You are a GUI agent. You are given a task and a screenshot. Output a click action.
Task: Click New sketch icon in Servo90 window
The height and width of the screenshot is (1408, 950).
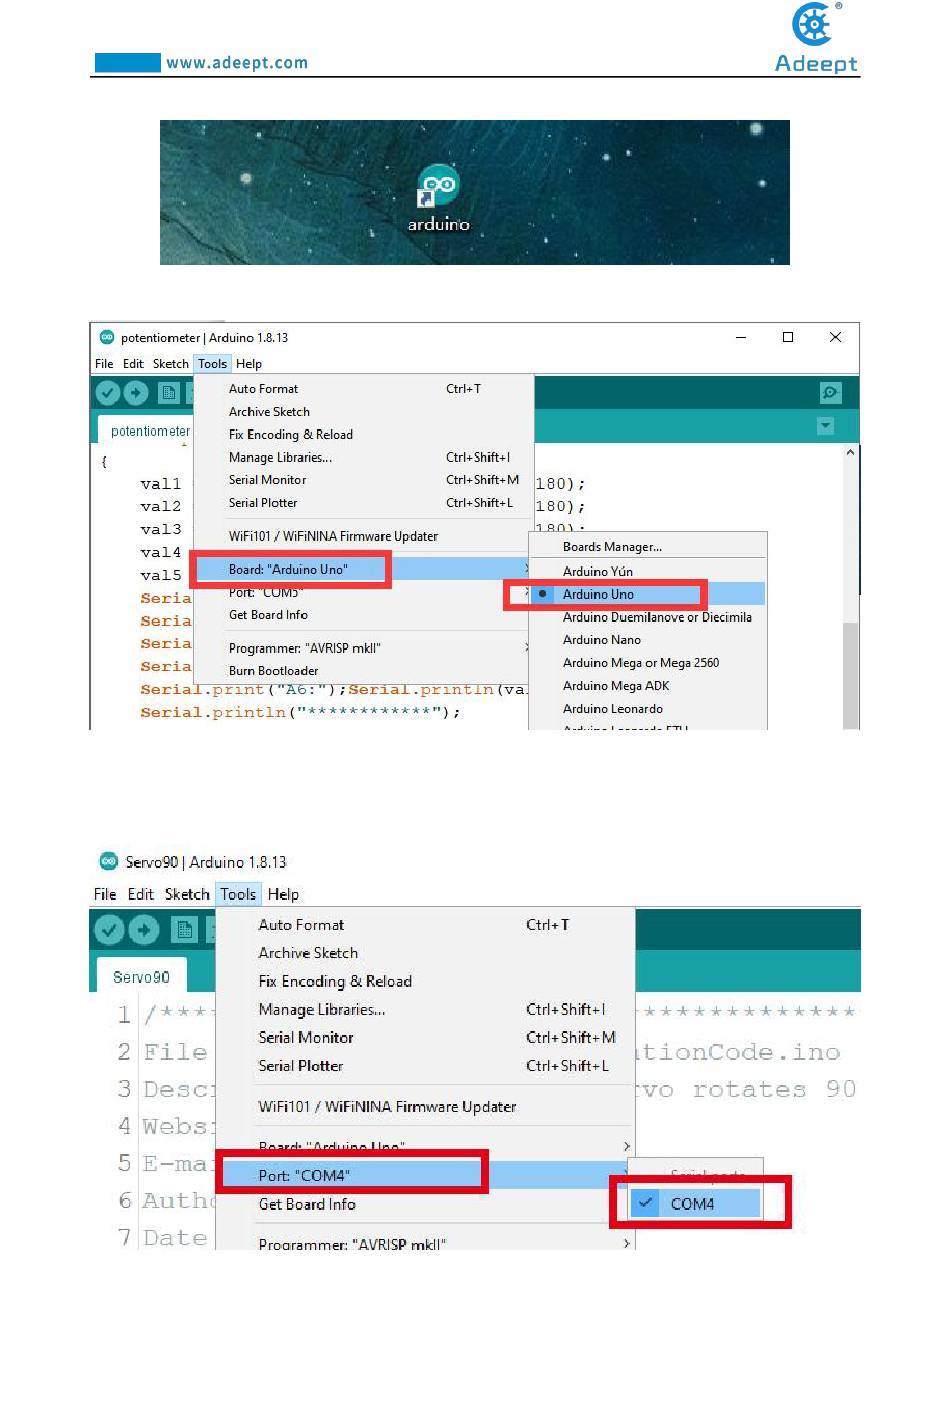[x=184, y=930]
